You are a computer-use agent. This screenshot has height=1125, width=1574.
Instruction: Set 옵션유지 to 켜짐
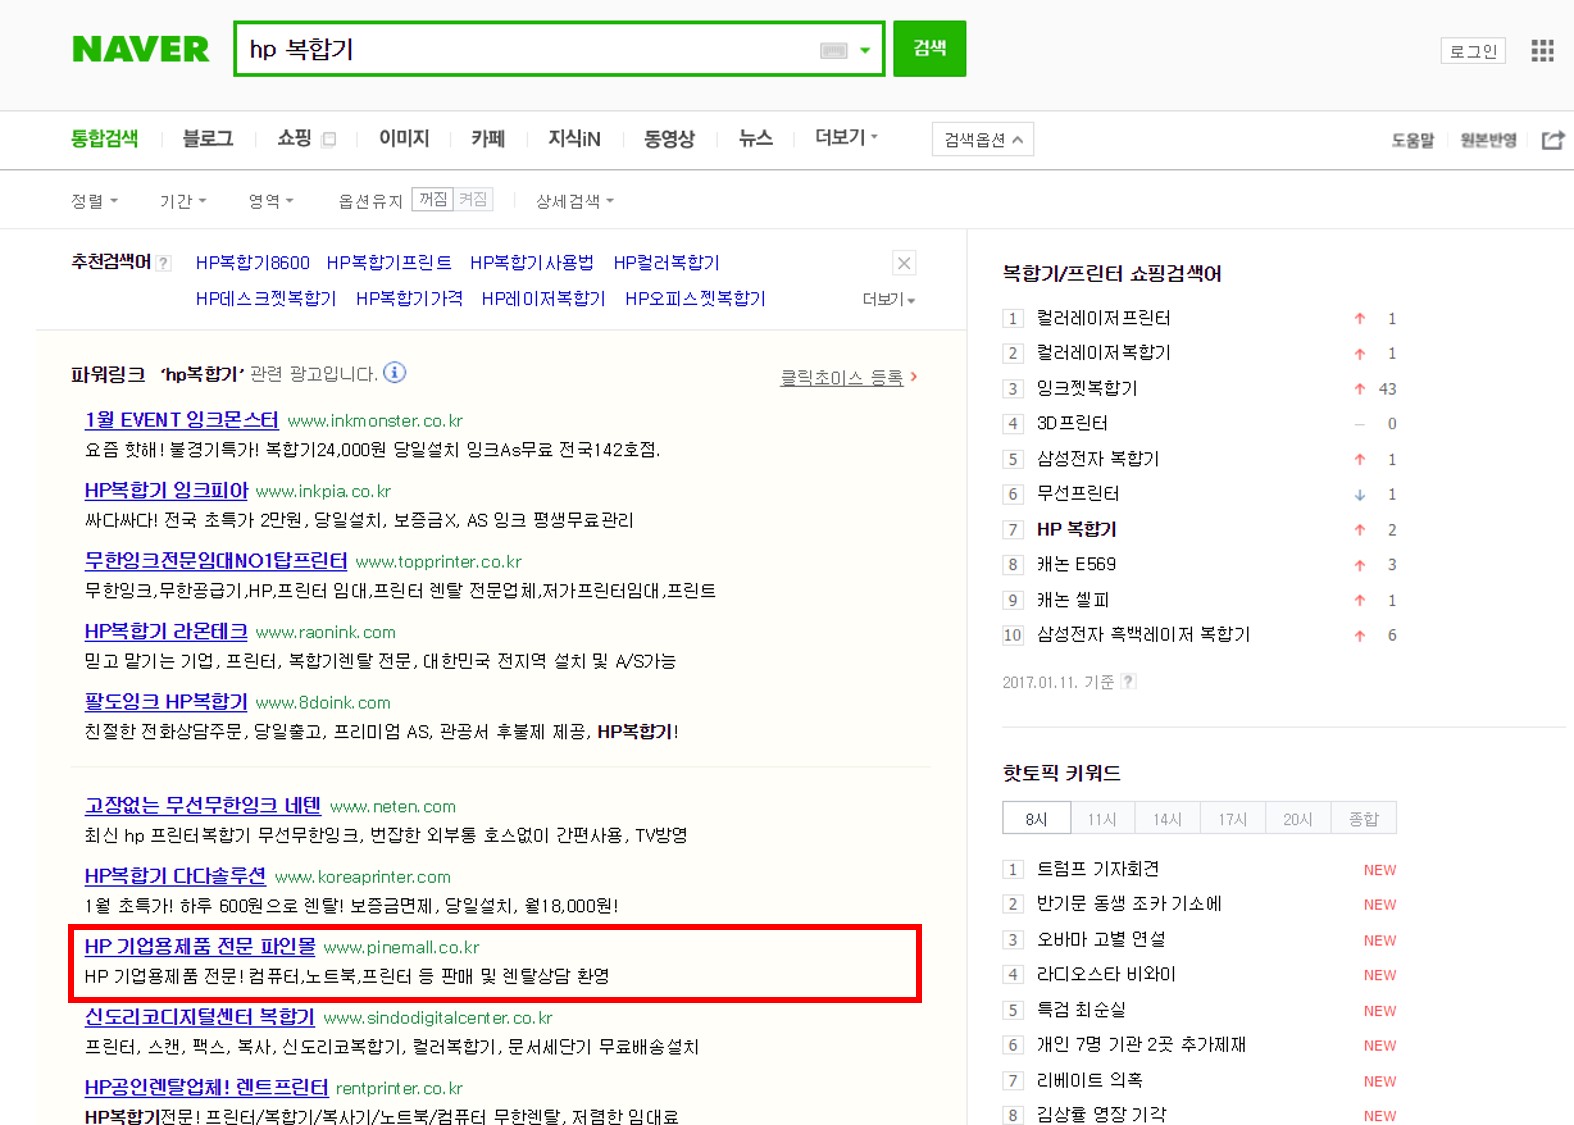tap(473, 200)
